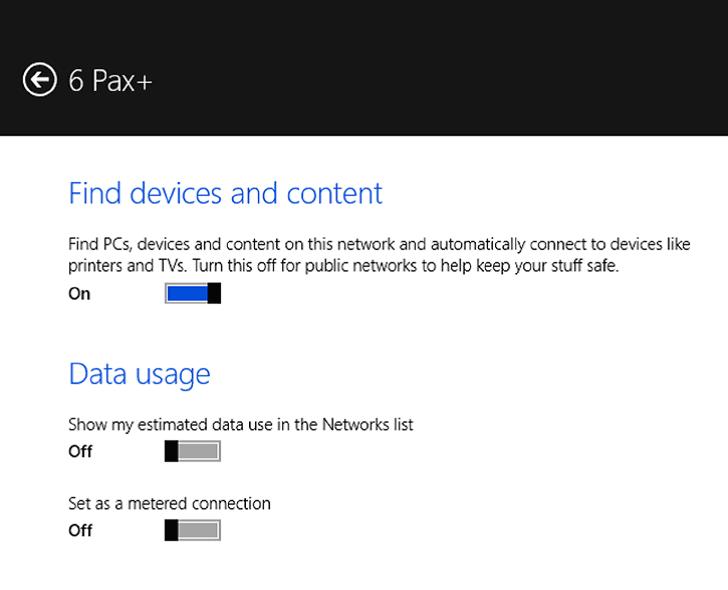Click the Show my estimated data use label
Screen dimensions: 728x590
240,424
